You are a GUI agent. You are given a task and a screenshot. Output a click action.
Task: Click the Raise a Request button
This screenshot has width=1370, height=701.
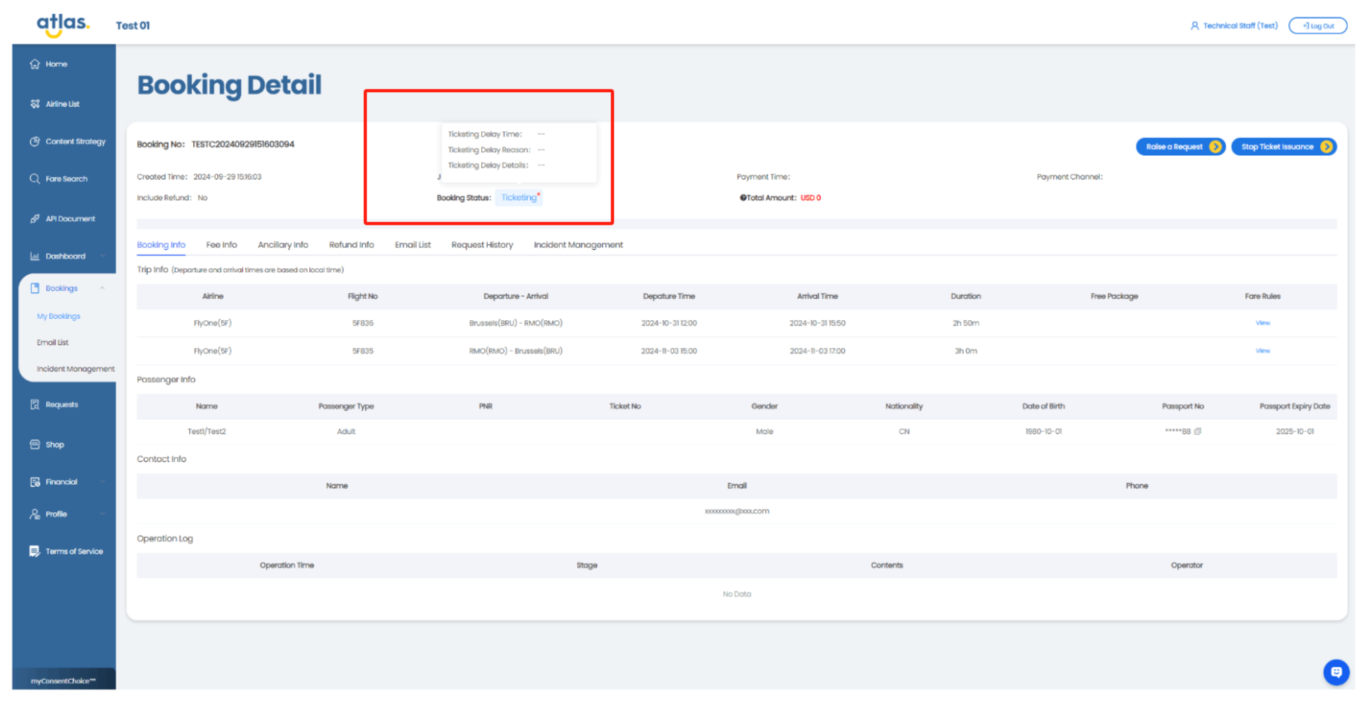tap(1180, 147)
